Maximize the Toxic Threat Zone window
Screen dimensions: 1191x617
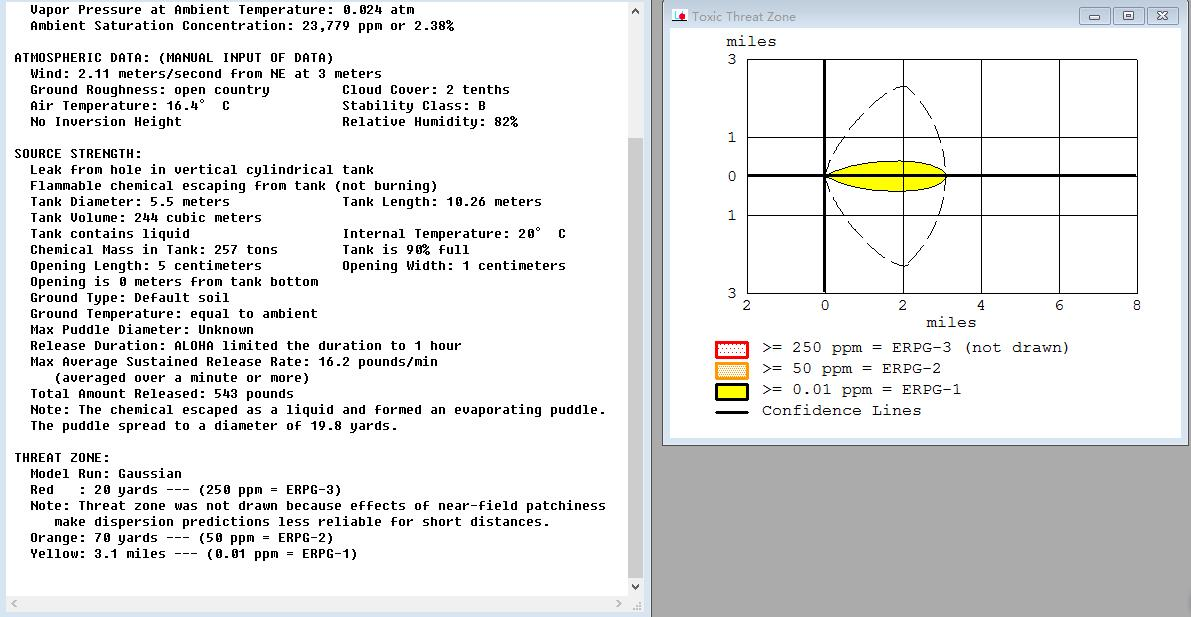click(1129, 16)
